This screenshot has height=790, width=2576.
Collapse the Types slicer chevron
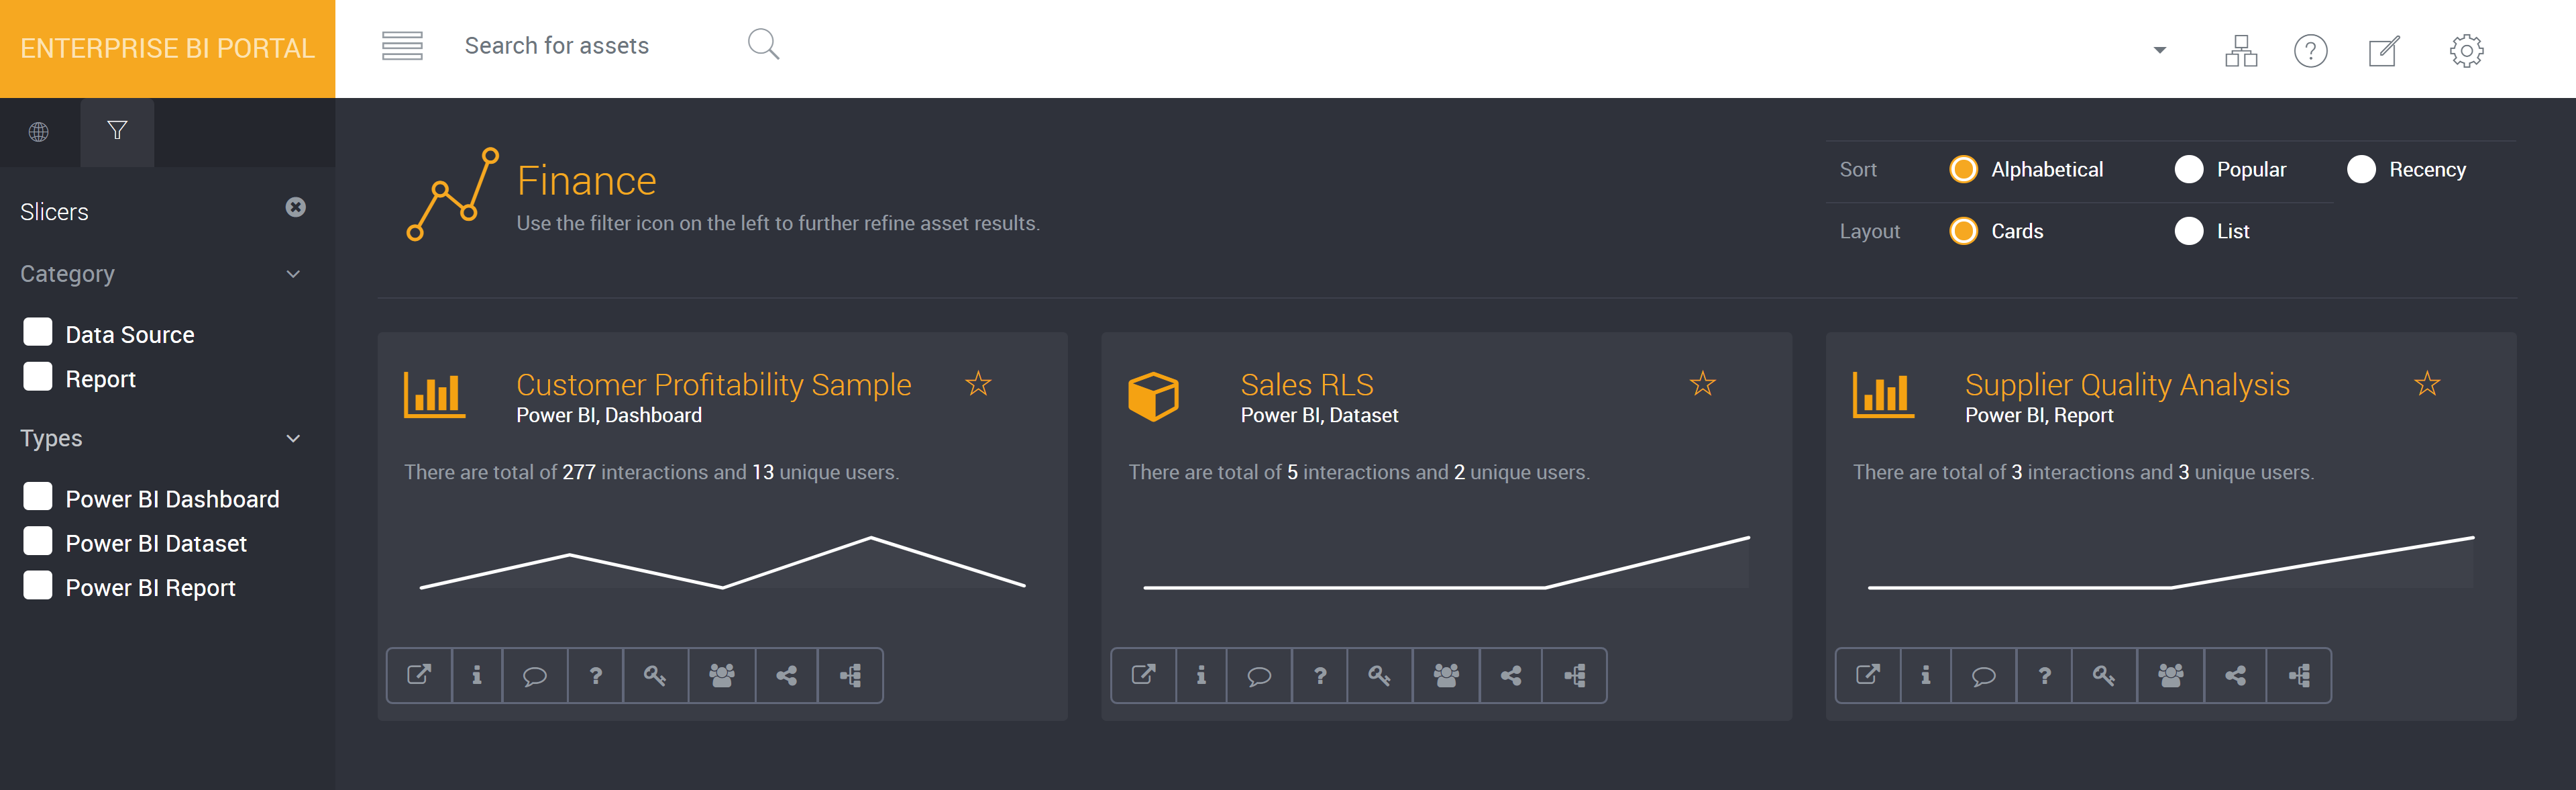293,438
